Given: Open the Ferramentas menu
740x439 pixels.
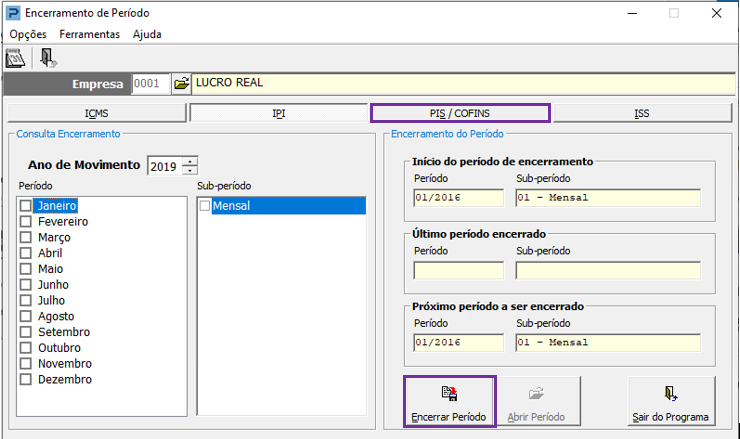Looking at the screenshot, I should click(x=90, y=34).
